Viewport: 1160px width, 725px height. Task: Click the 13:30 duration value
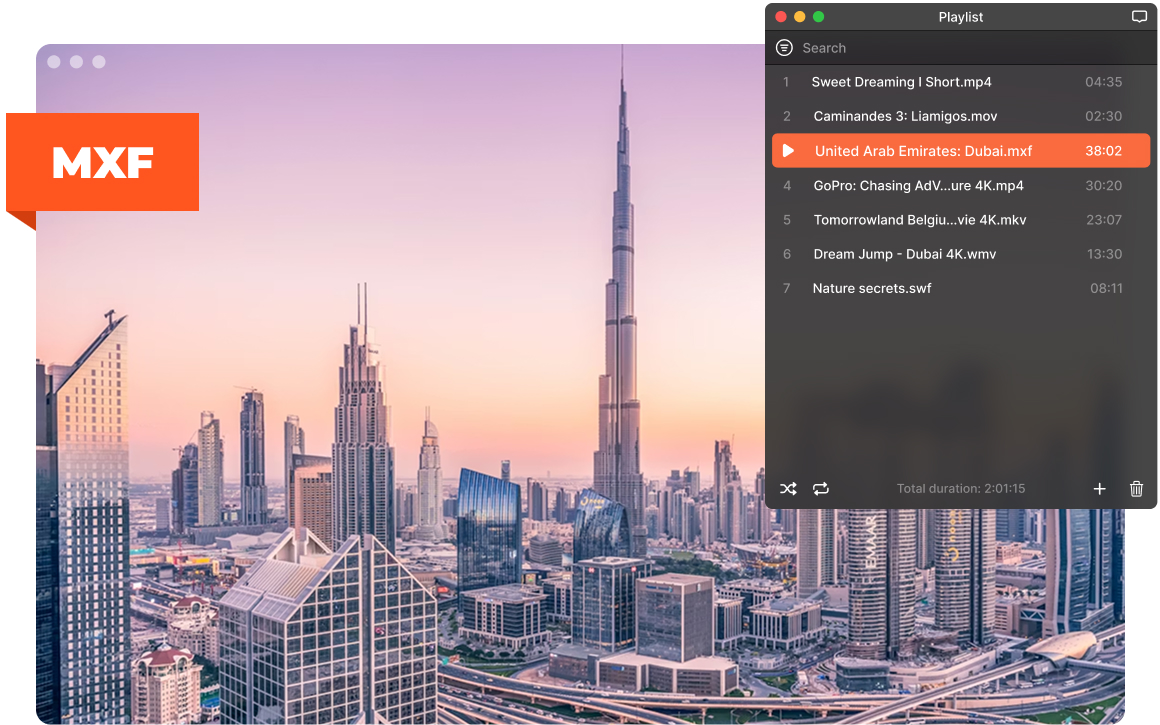coord(1104,254)
